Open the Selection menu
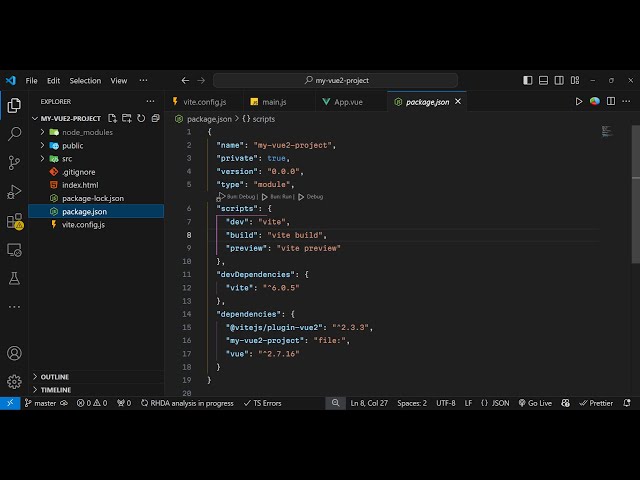 click(85, 80)
